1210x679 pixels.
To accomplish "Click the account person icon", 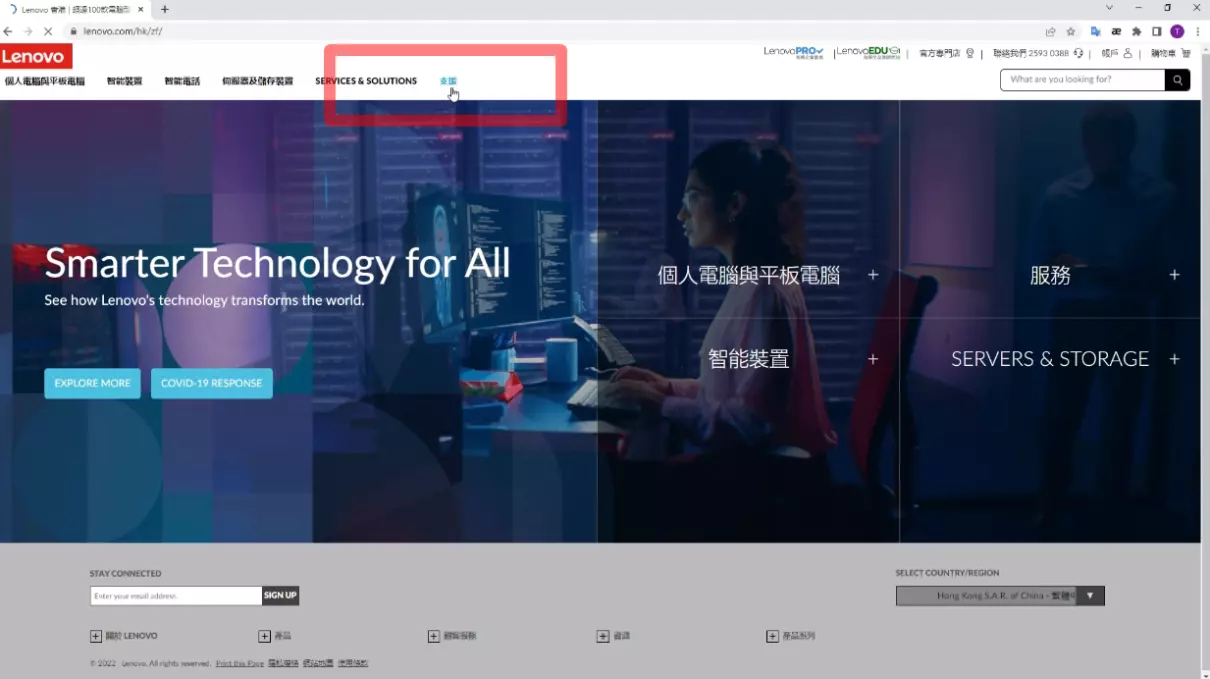I will (1128, 53).
